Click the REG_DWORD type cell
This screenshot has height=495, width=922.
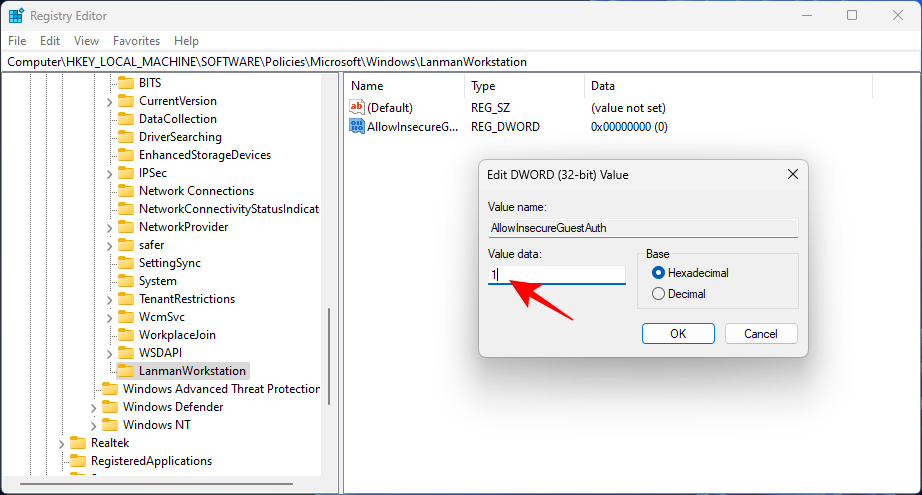pyautogui.click(x=505, y=127)
